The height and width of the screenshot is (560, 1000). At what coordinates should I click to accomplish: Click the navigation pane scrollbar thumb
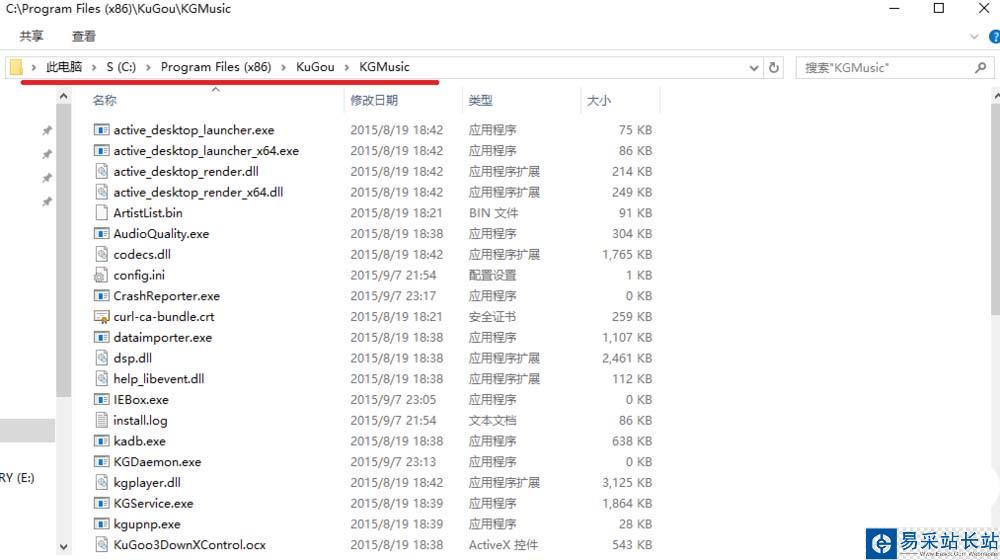click(x=63, y=250)
